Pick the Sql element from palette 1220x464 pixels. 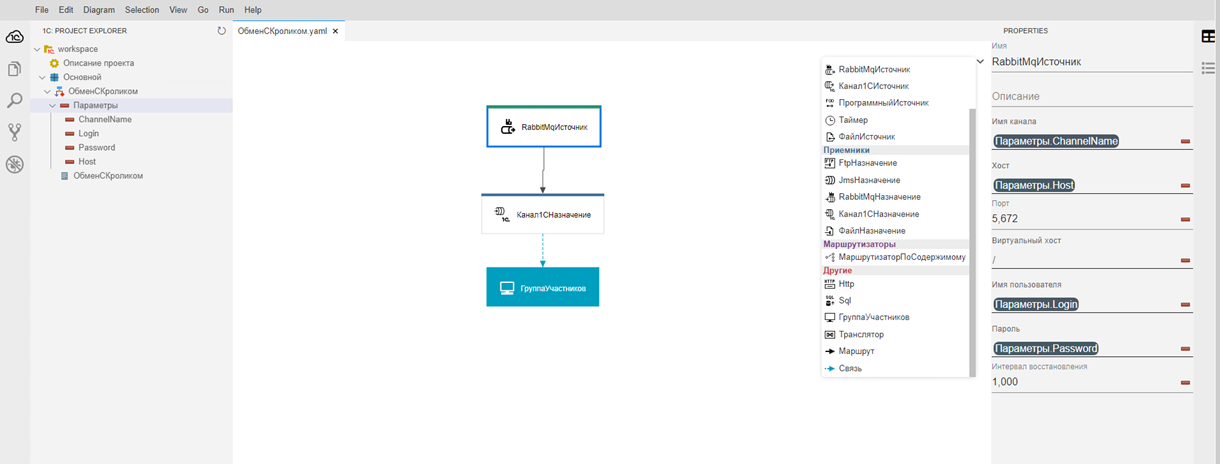click(845, 301)
